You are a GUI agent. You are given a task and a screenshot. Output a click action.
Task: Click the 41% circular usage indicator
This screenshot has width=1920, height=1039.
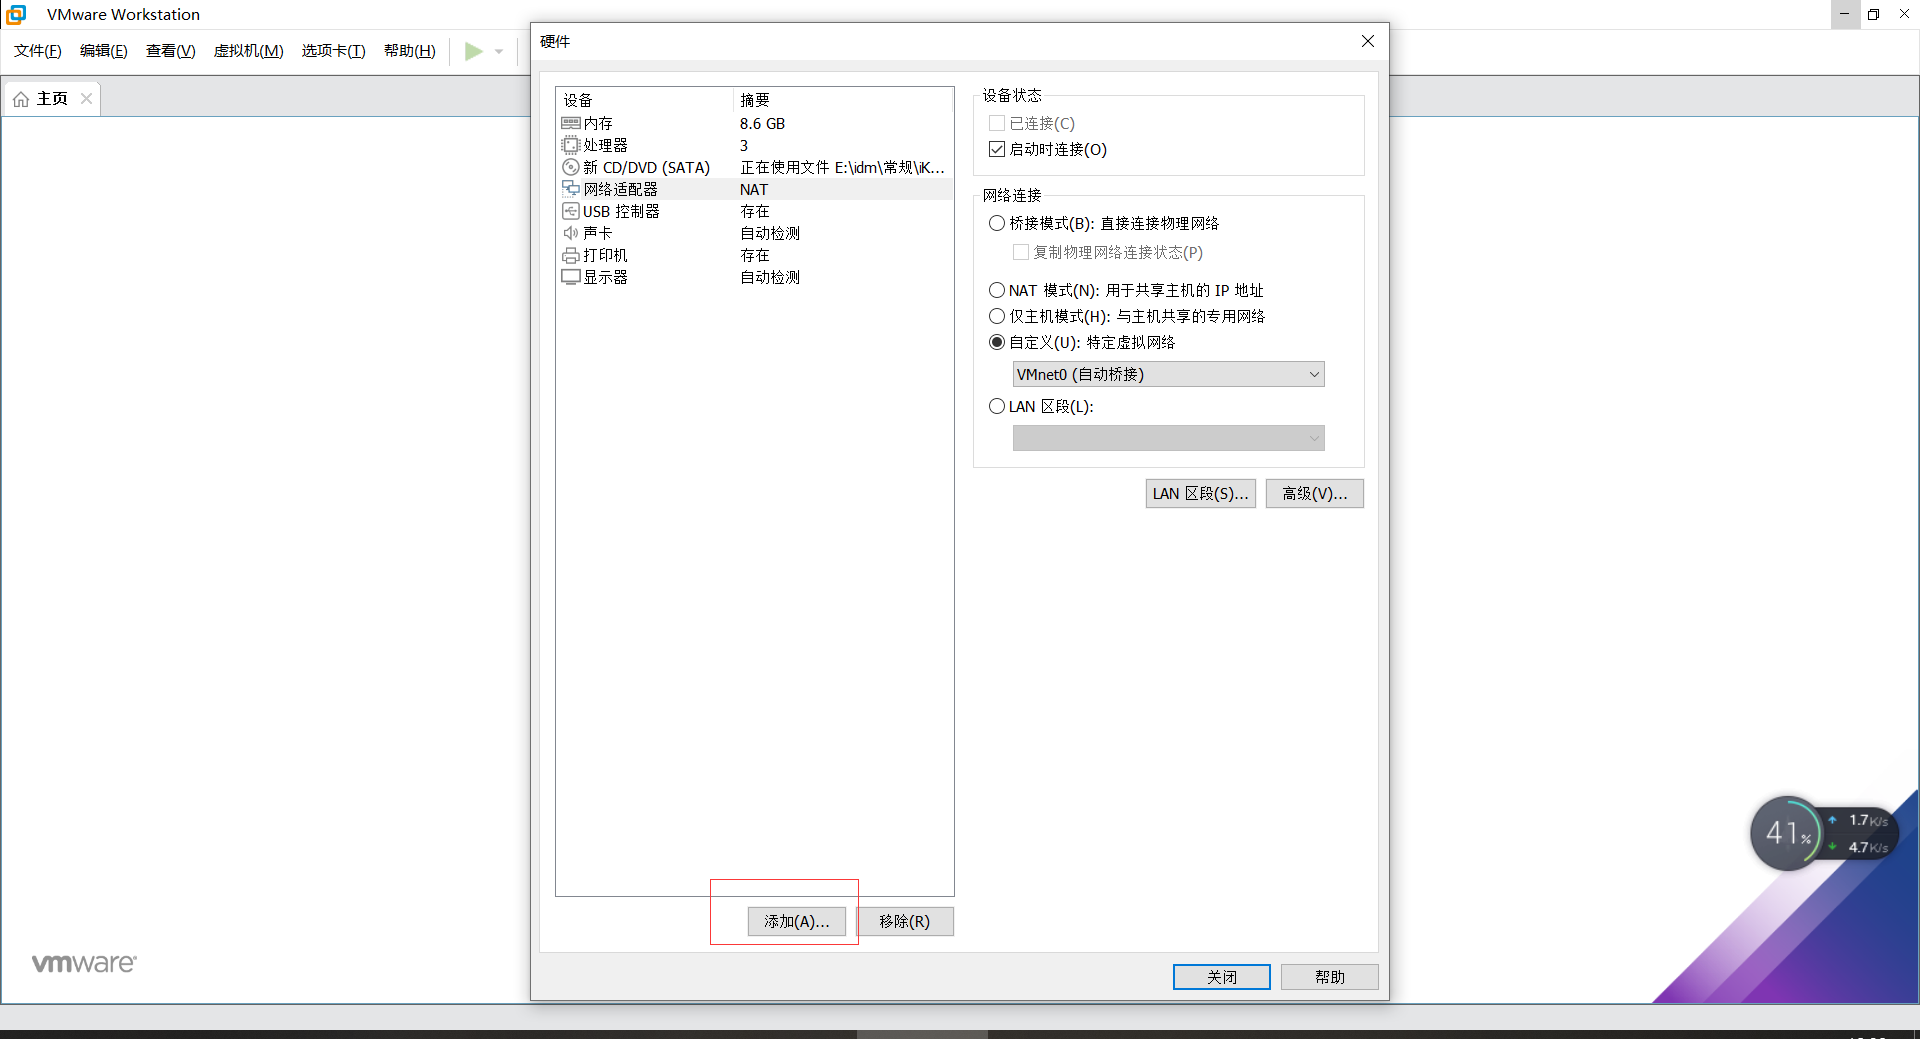1789,833
